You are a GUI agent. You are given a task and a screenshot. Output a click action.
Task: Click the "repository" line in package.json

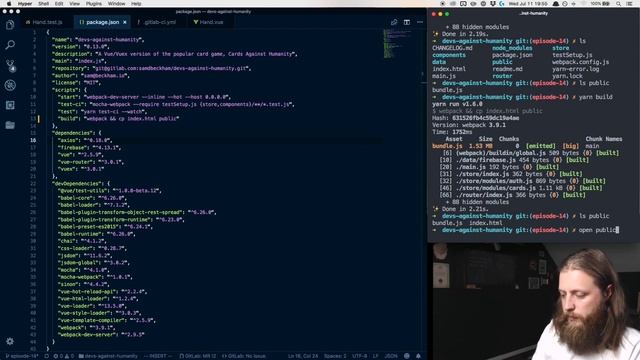coord(151,68)
